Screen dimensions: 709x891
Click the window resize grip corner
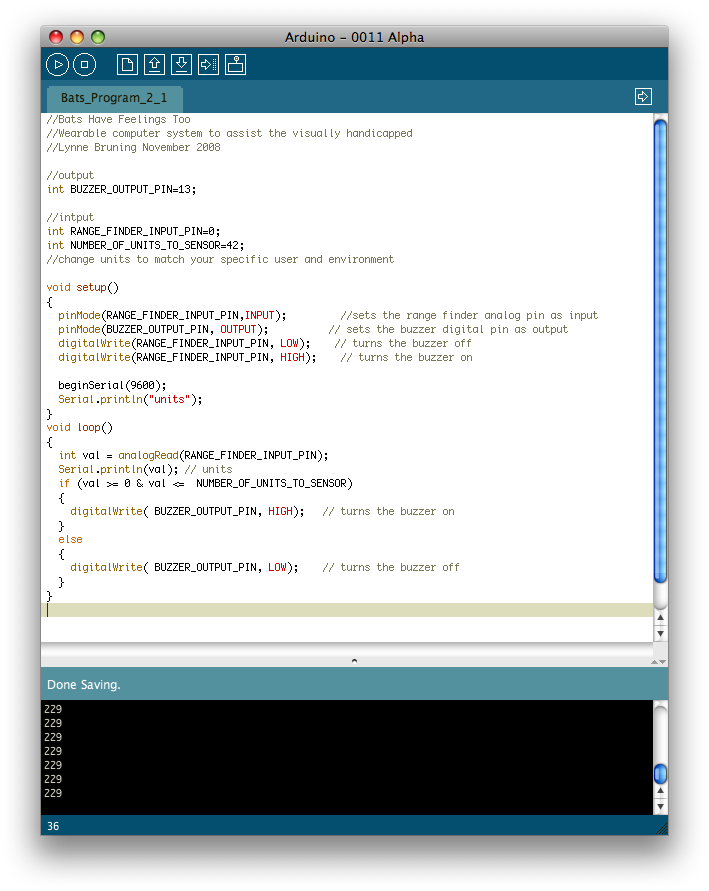pyautogui.click(x=661, y=828)
